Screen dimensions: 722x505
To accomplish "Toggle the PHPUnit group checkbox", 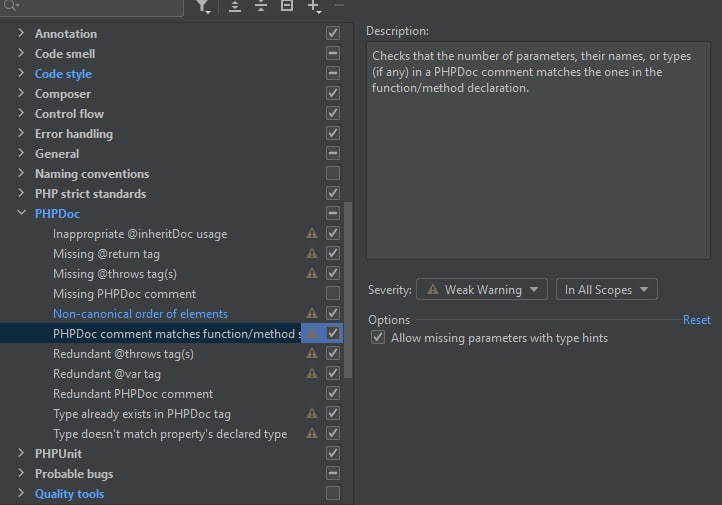I will coord(333,453).
